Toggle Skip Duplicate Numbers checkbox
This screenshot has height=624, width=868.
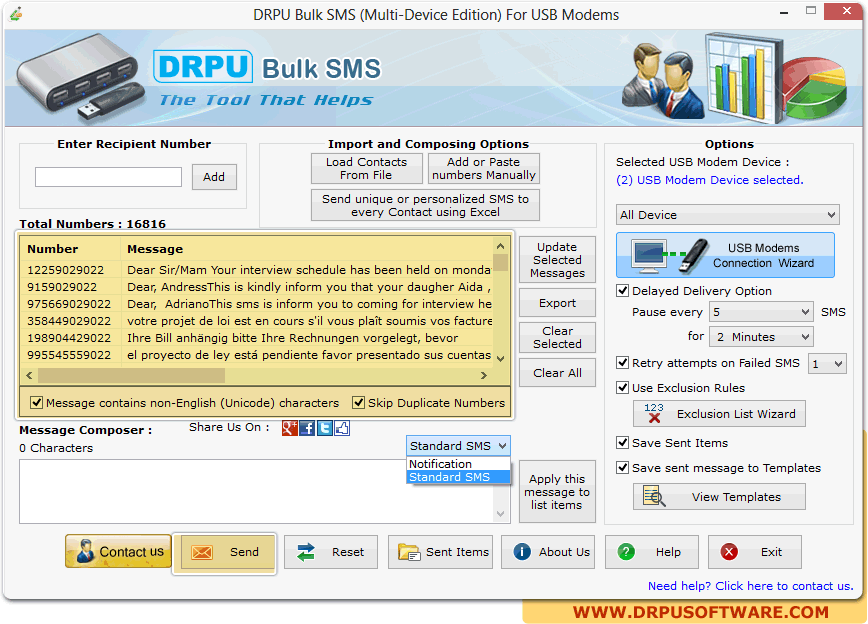359,403
